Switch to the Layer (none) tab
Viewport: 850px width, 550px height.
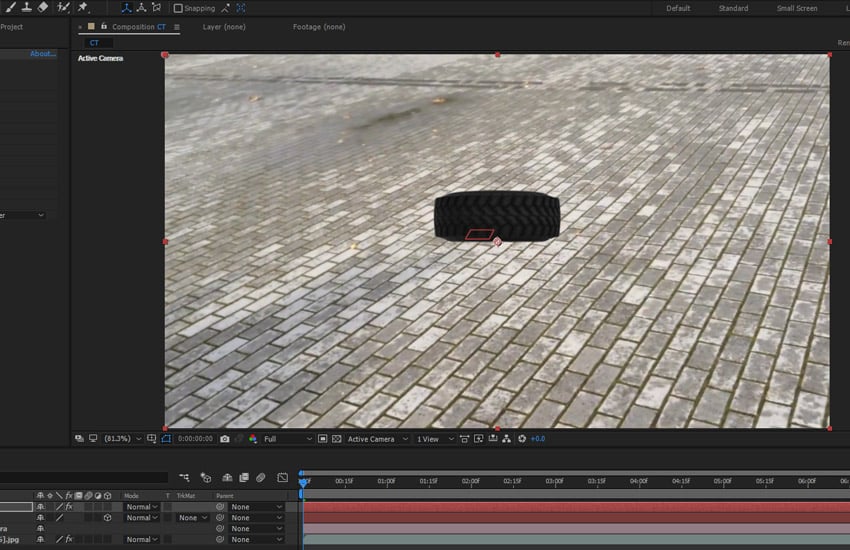(224, 27)
